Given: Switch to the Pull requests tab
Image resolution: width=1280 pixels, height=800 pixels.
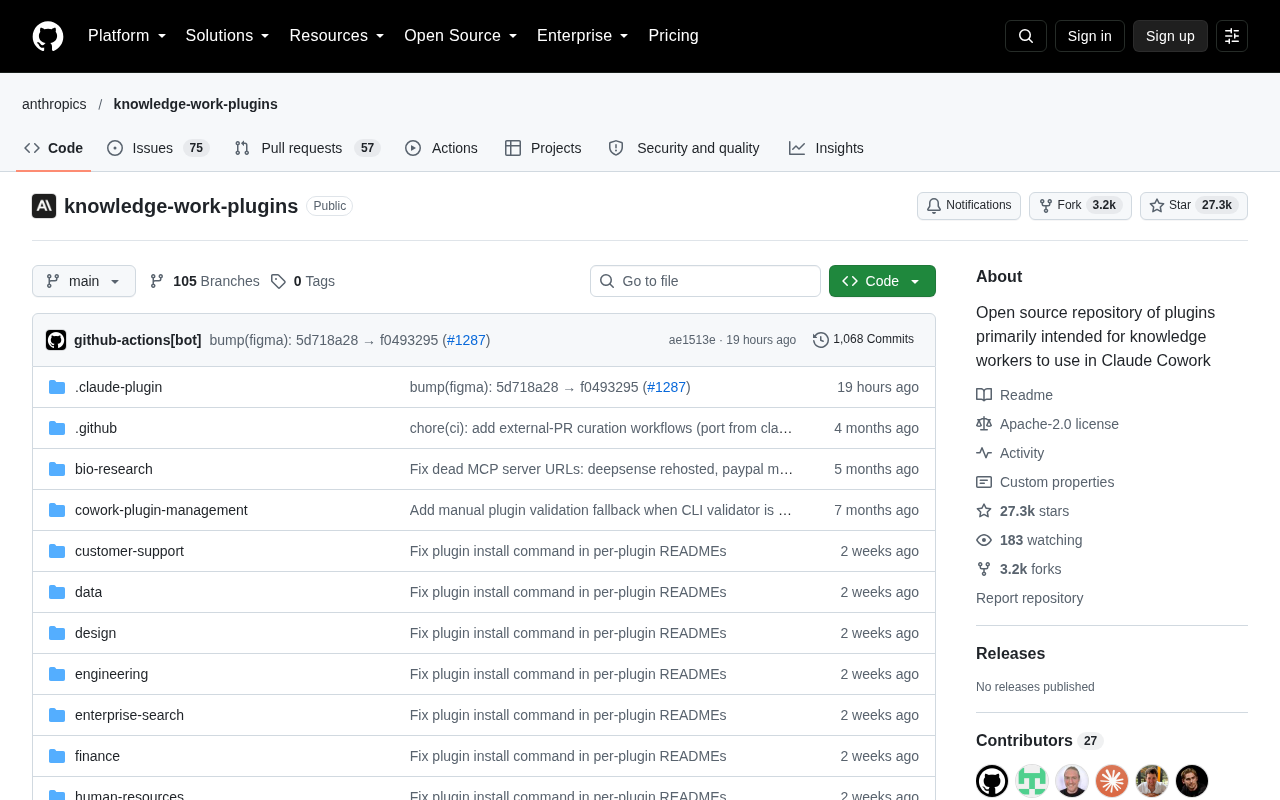Looking at the screenshot, I should tap(307, 148).
